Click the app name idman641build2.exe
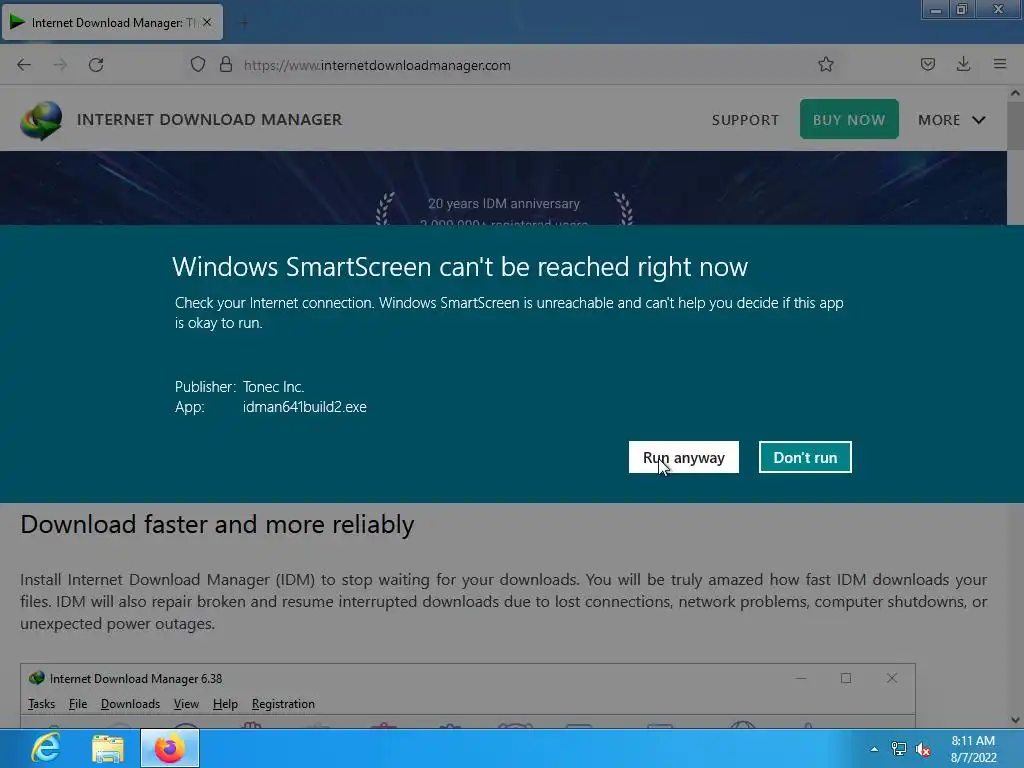Viewport: 1024px width, 768px height. pos(304,407)
